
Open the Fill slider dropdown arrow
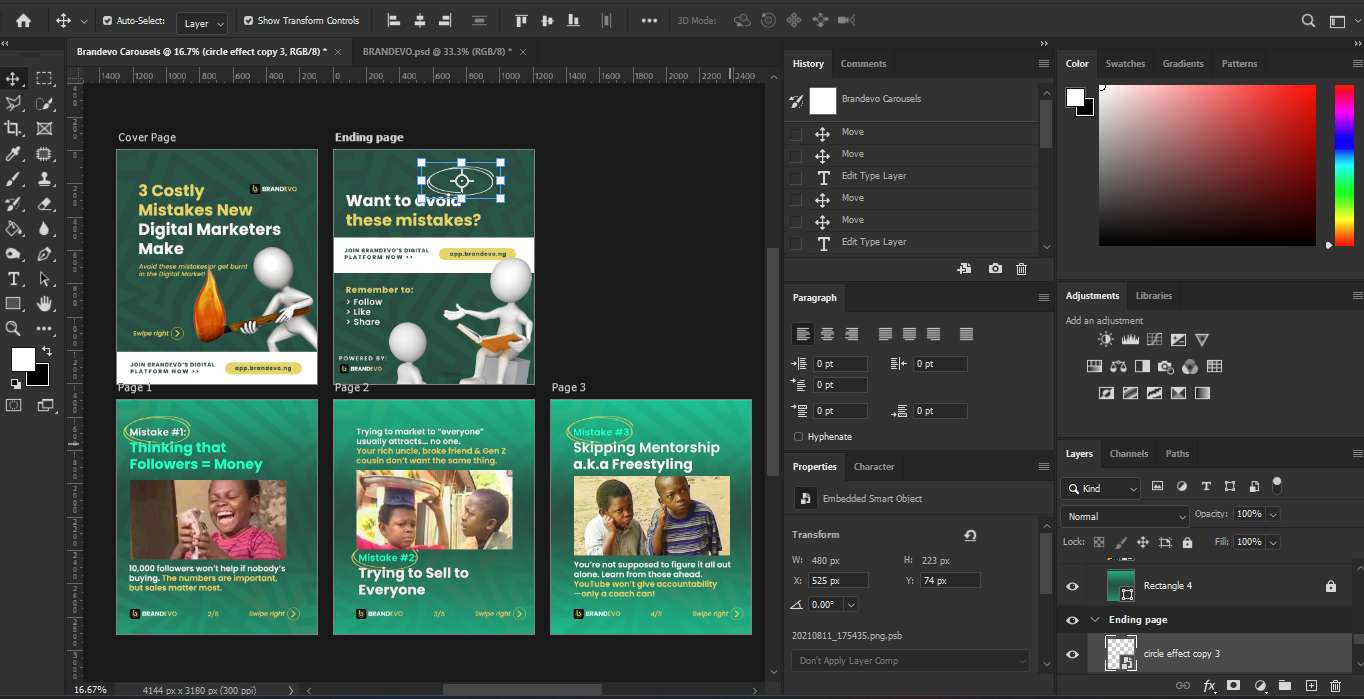(x=1273, y=542)
